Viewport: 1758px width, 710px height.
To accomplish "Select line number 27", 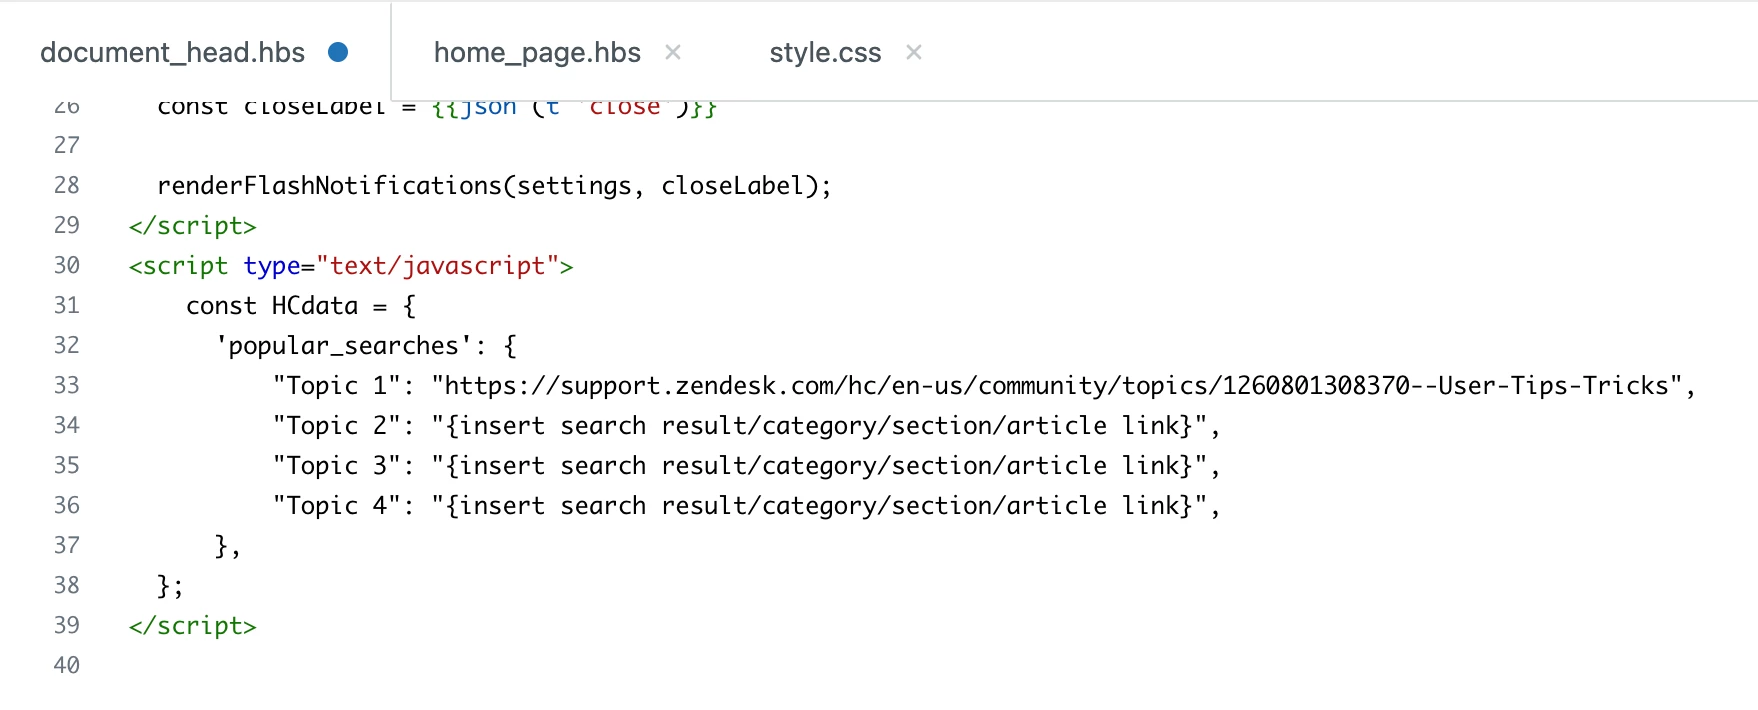I will pyautogui.click(x=67, y=145).
